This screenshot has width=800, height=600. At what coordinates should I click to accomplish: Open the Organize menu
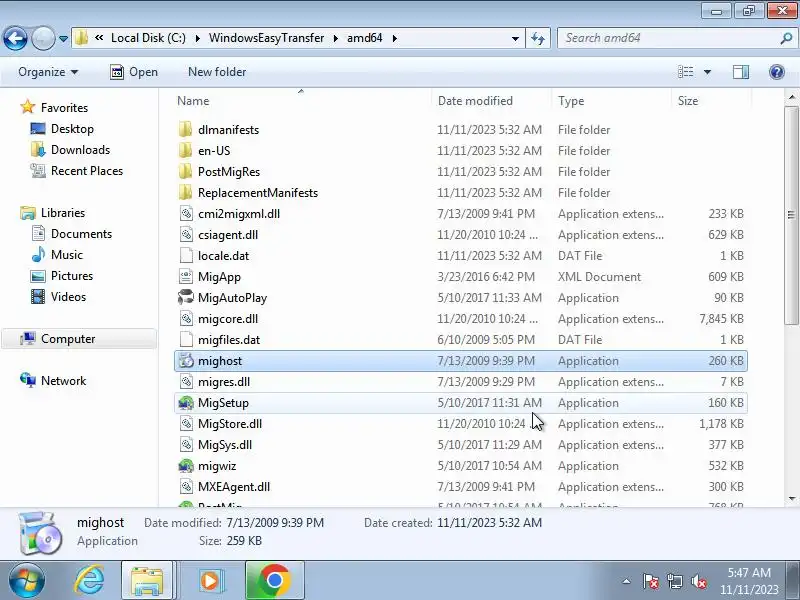pyautogui.click(x=48, y=72)
